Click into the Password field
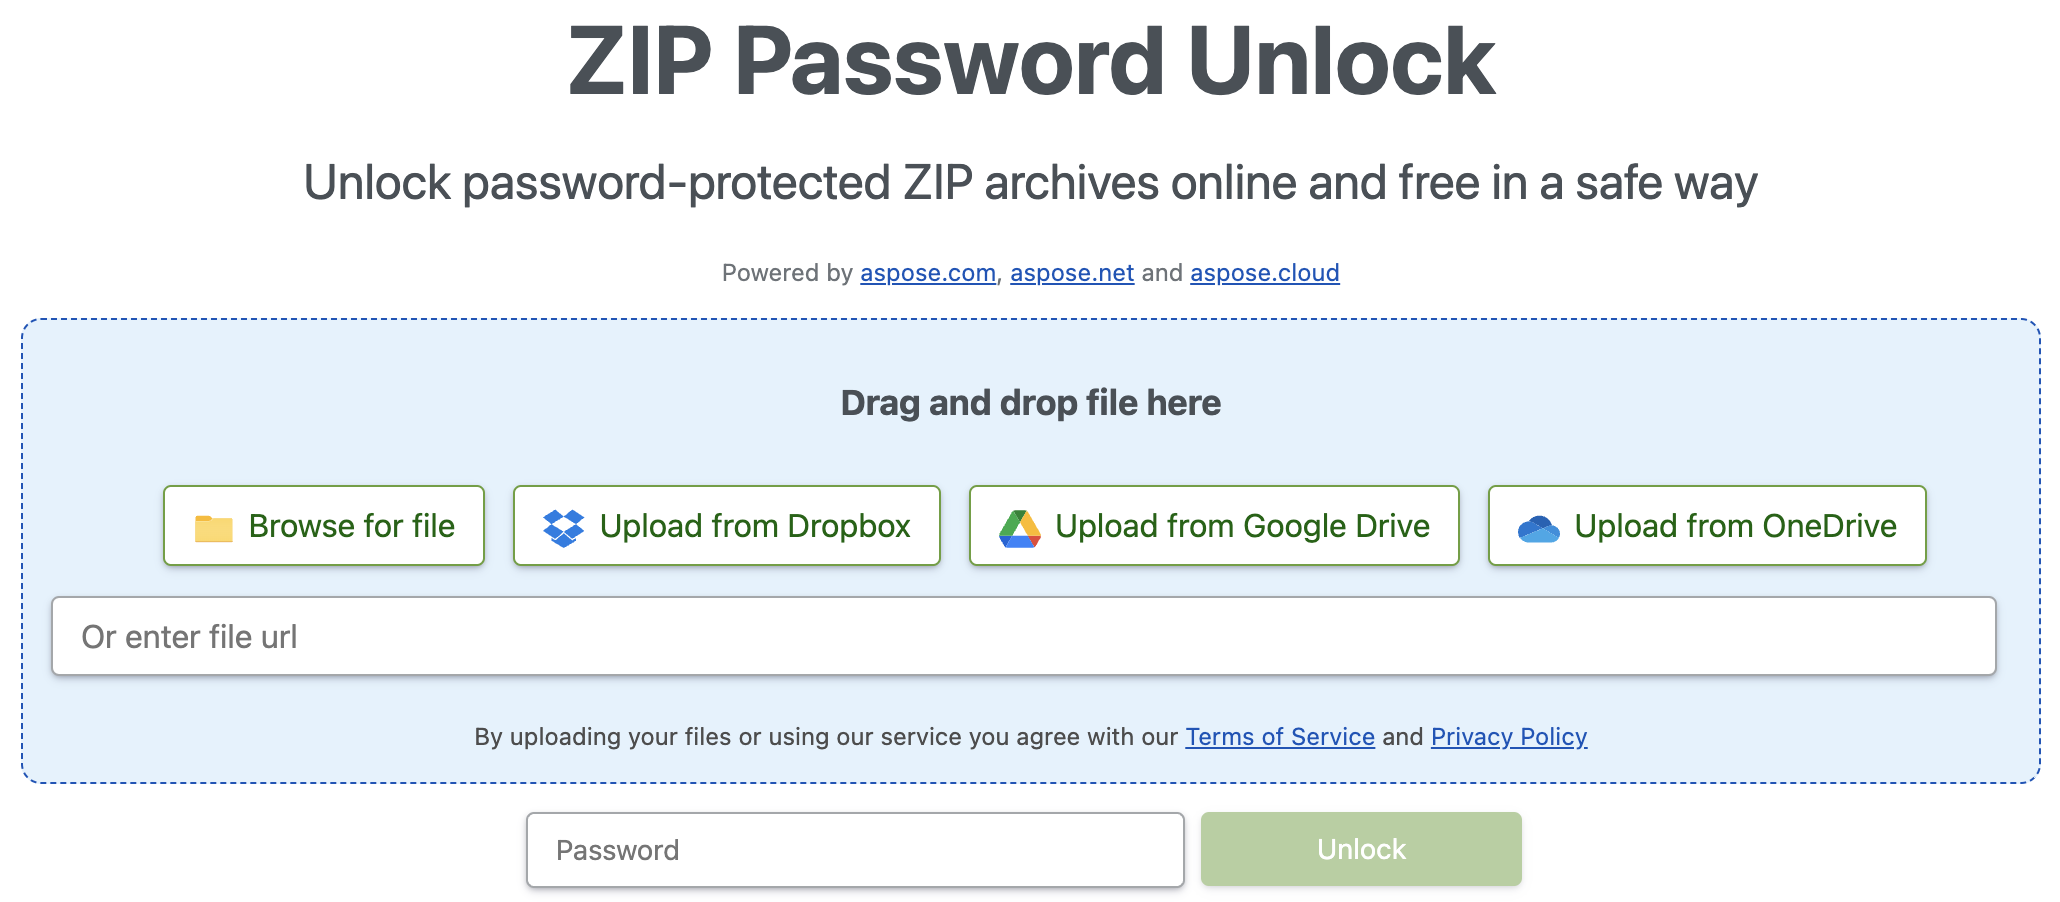2060x902 pixels. click(855, 850)
